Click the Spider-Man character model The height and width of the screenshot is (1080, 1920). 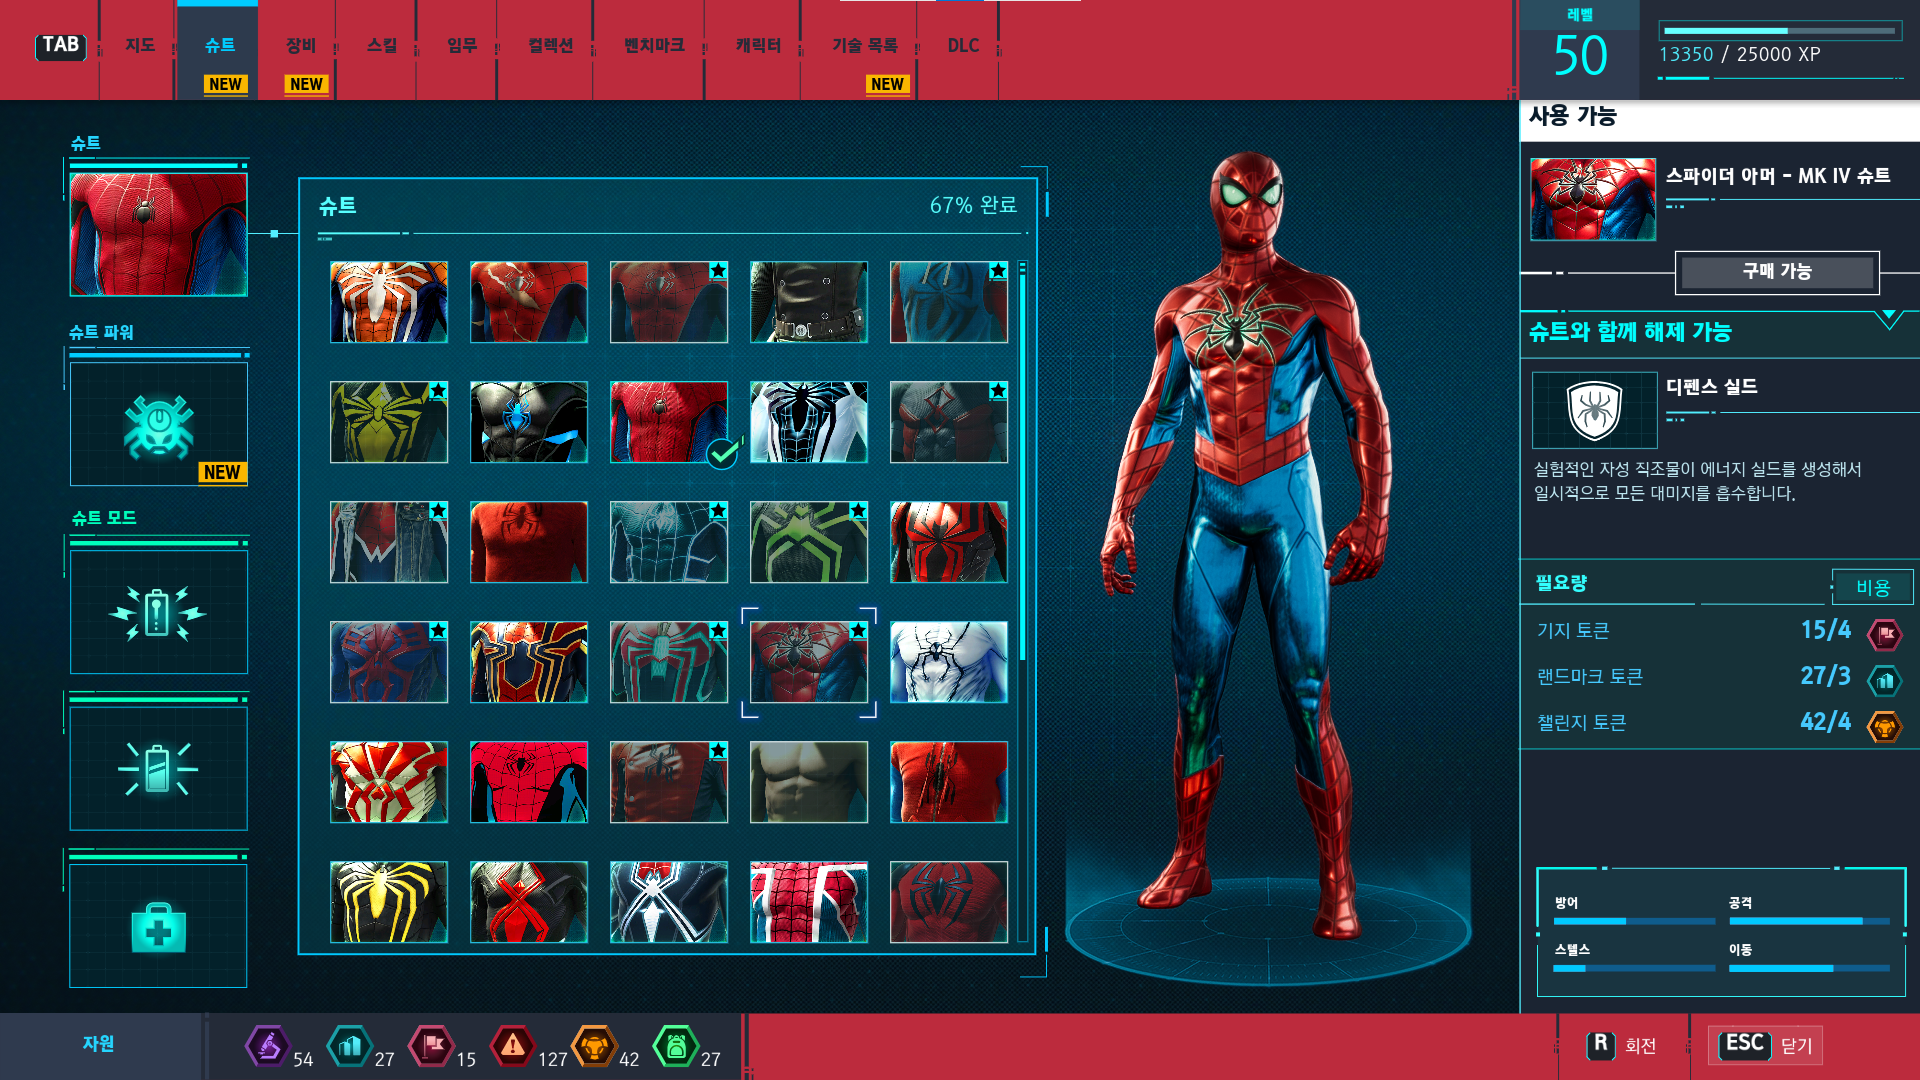(x=1248, y=545)
